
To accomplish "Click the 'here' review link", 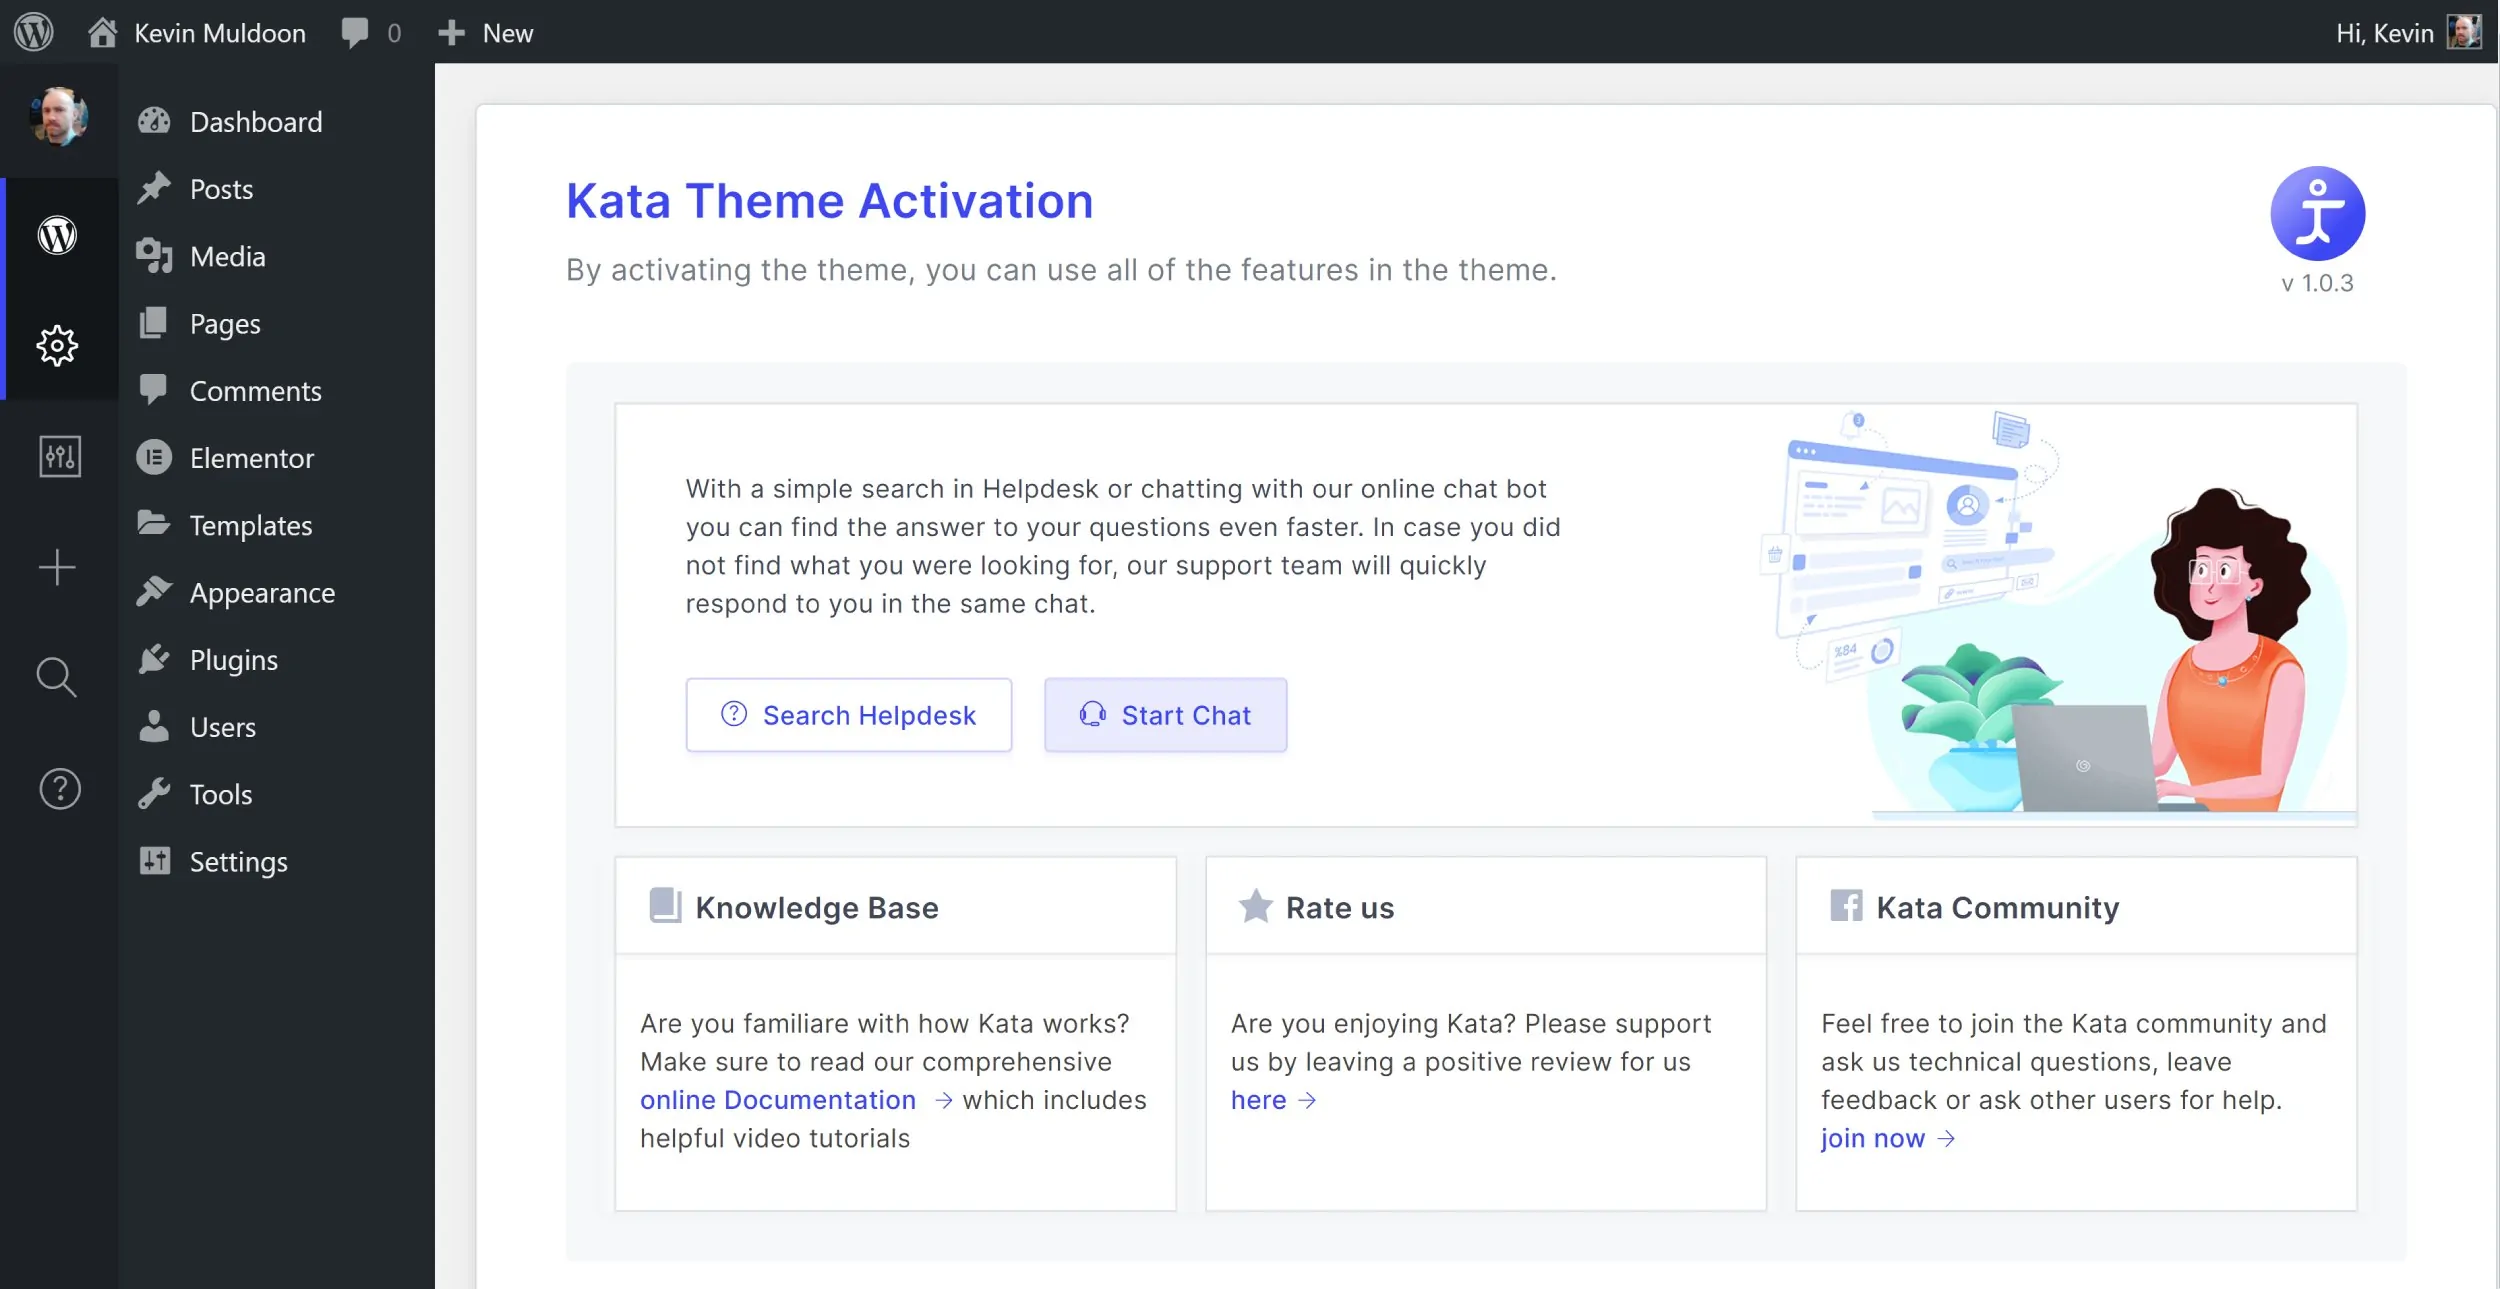I will (x=1258, y=1100).
